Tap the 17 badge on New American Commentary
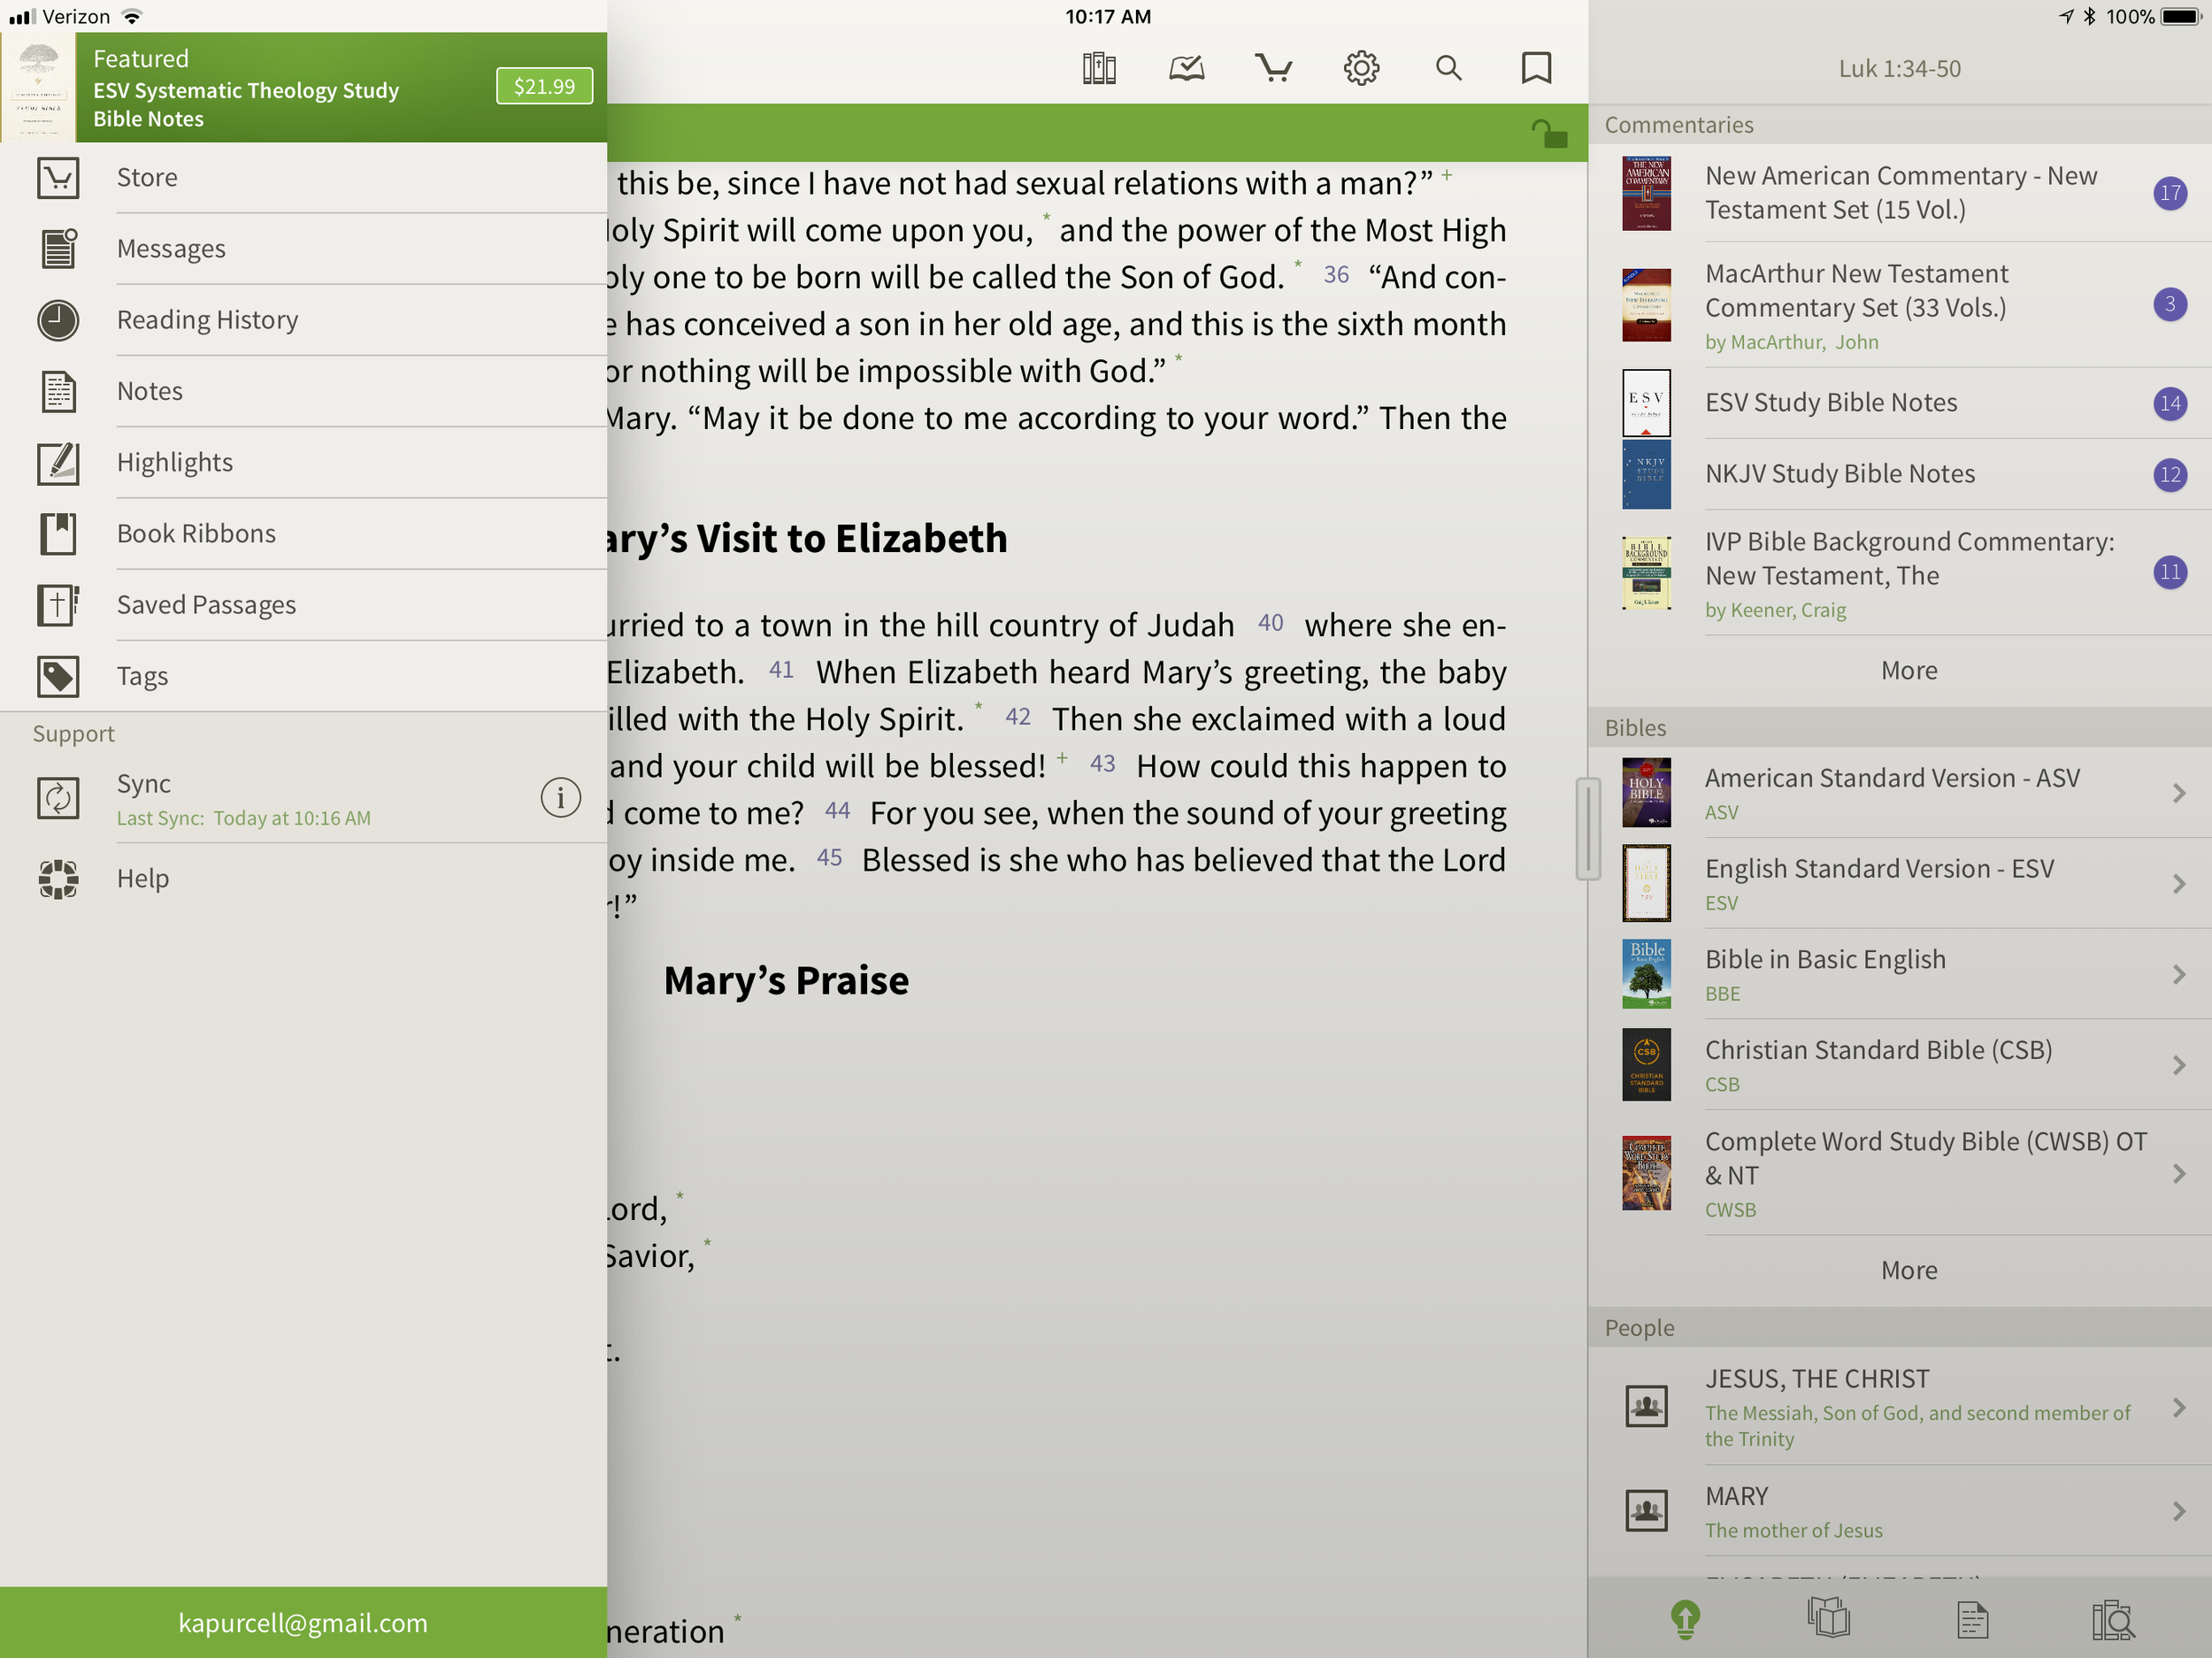Viewport: 2212px width, 1658px height. click(2169, 193)
